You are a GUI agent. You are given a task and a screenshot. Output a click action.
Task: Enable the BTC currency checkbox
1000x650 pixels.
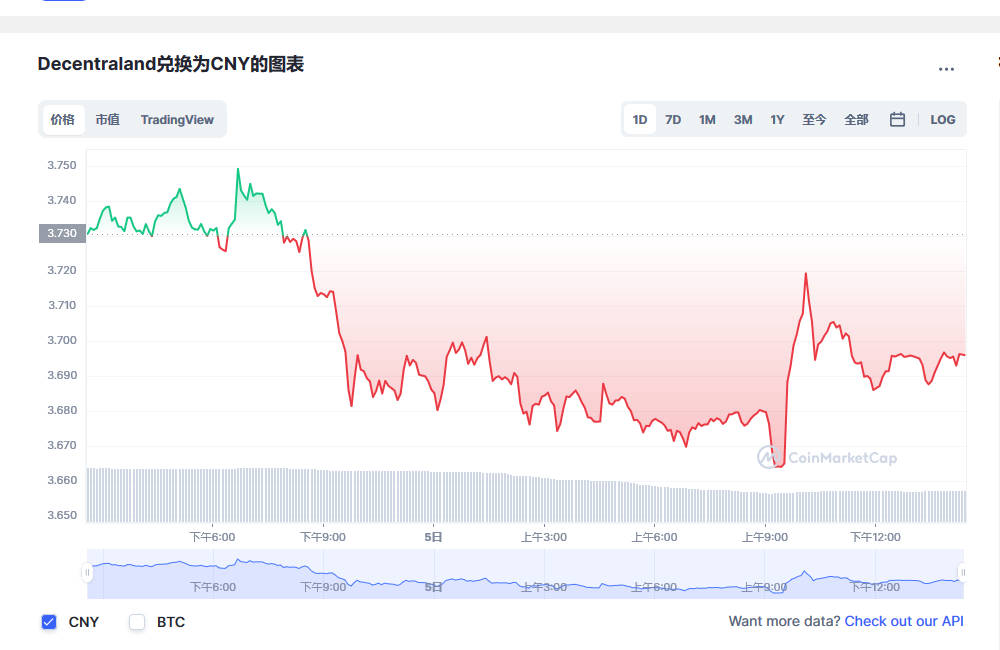(x=137, y=622)
